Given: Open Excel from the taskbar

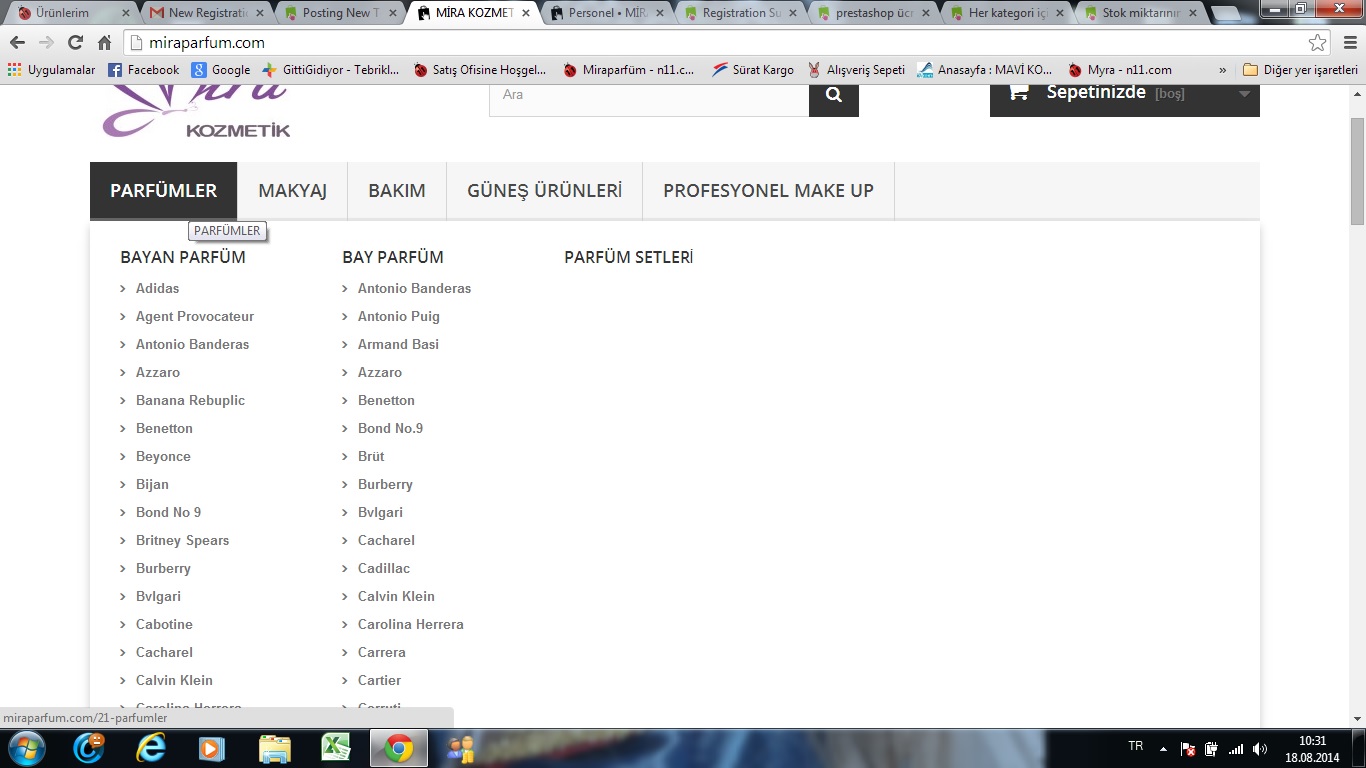Looking at the screenshot, I should pyautogui.click(x=334, y=748).
